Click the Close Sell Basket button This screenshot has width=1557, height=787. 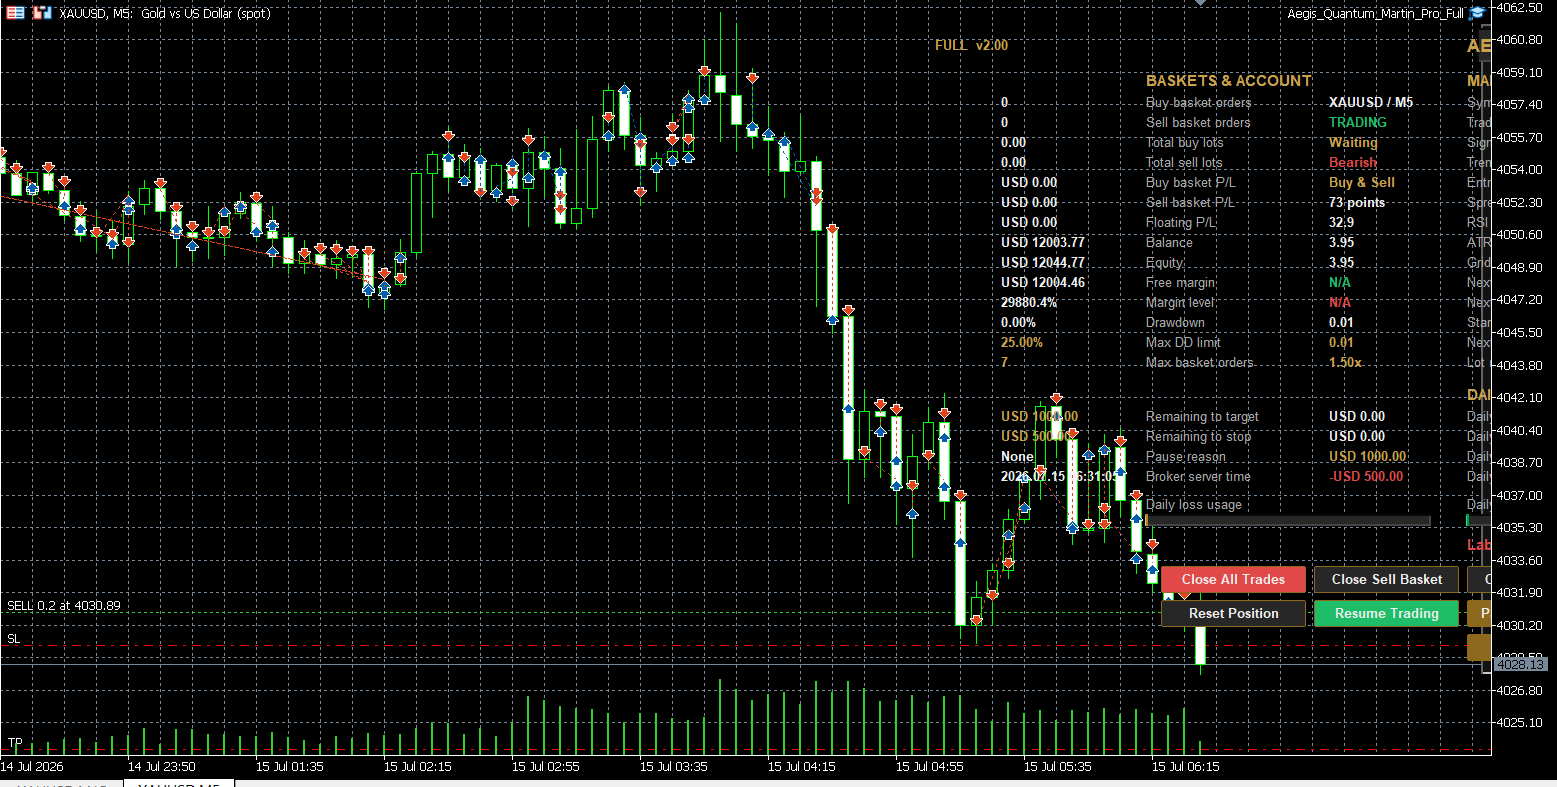[x=1386, y=579]
